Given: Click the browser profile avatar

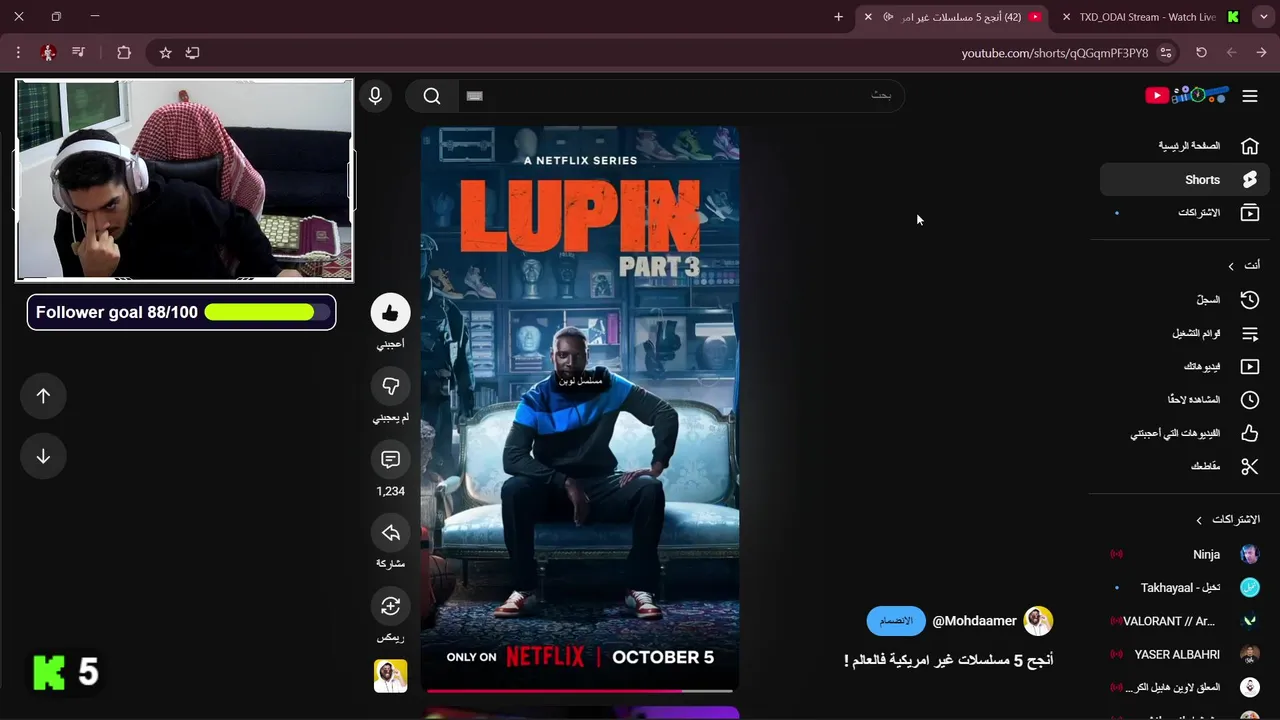Looking at the screenshot, I should 48,53.
